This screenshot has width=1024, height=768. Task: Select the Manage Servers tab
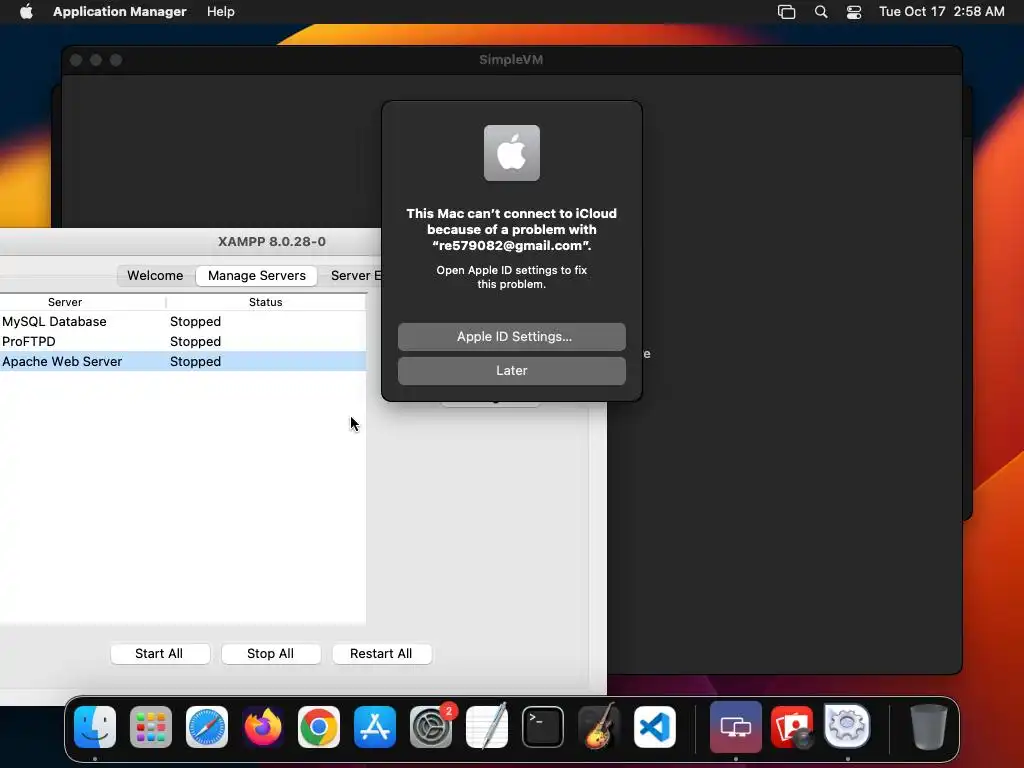click(257, 276)
